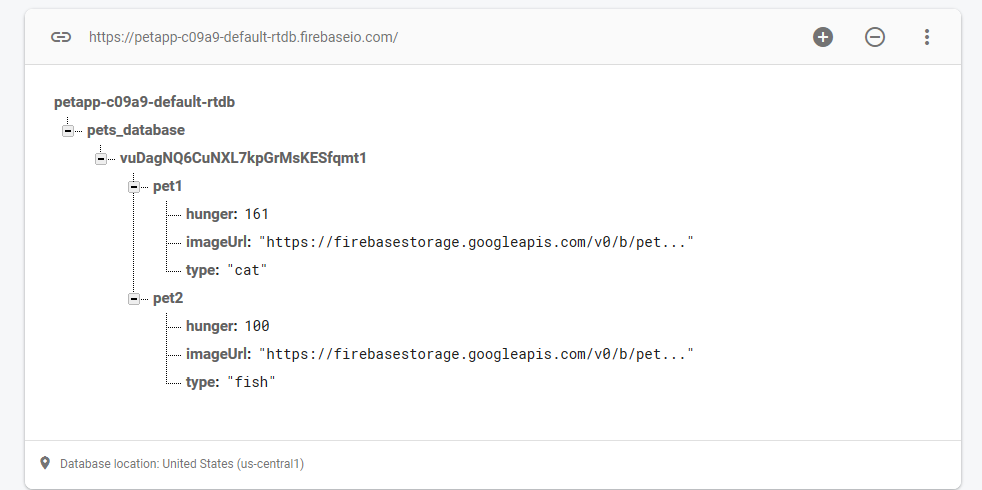Image resolution: width=982 pixels, height=490 pixels.
Task: Click the plus icon to add data
Action: pos(823,37)
